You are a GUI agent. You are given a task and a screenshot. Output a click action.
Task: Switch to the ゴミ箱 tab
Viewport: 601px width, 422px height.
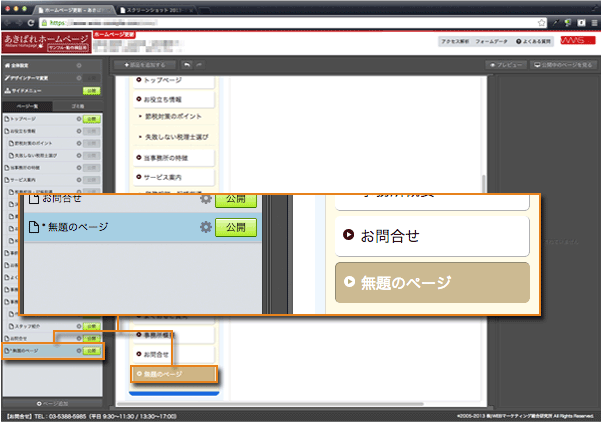pyautogui.click(x=79, y=105)
